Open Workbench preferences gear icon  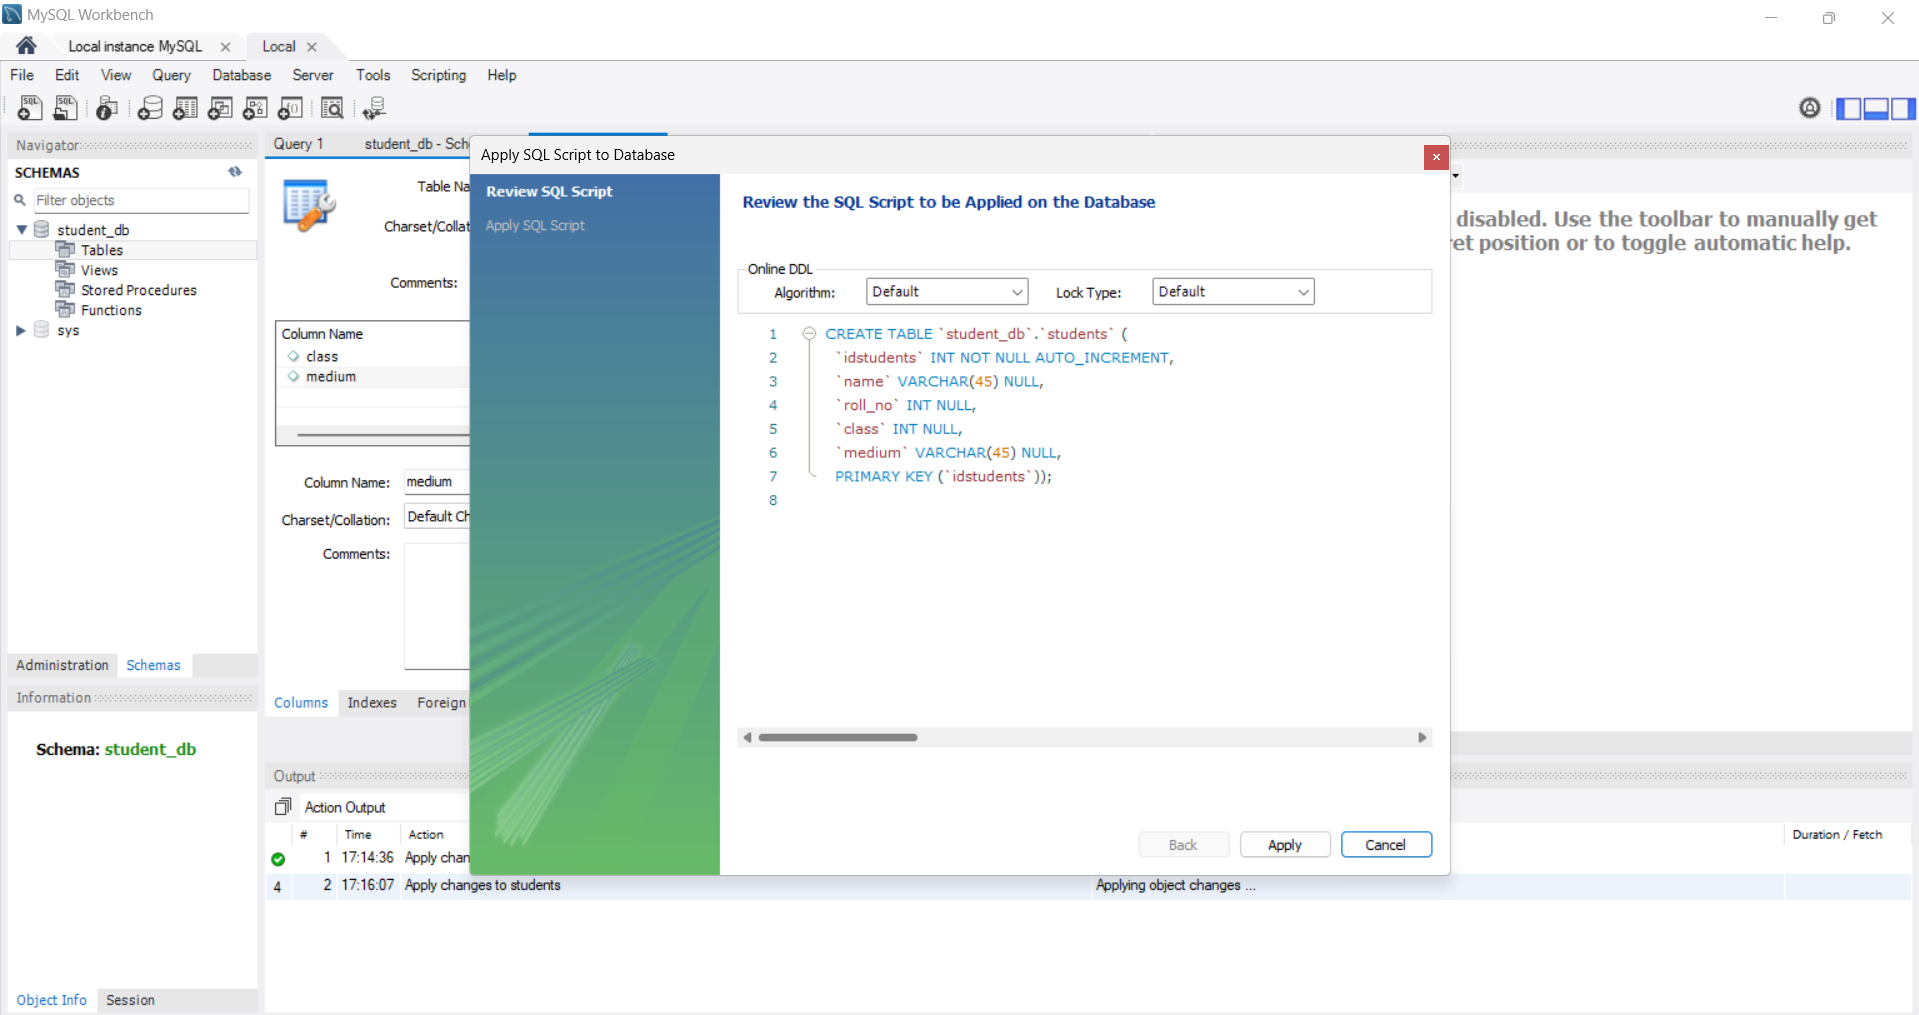click(x=1810, y=108)
